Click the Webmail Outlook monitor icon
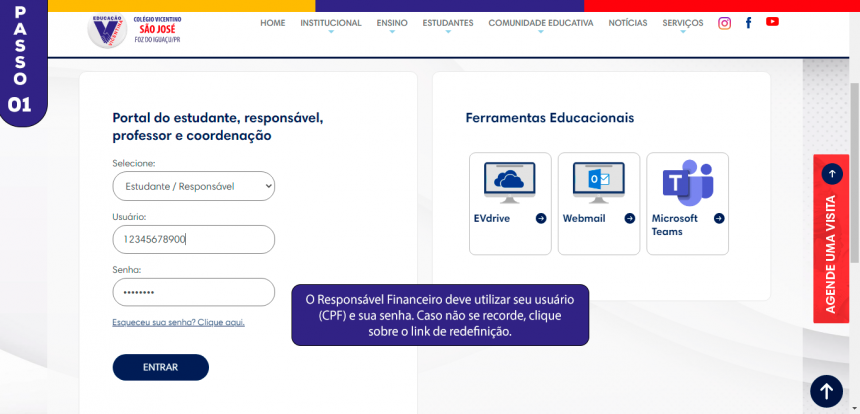This screenshot has height=414, width=860. [599, 183]
